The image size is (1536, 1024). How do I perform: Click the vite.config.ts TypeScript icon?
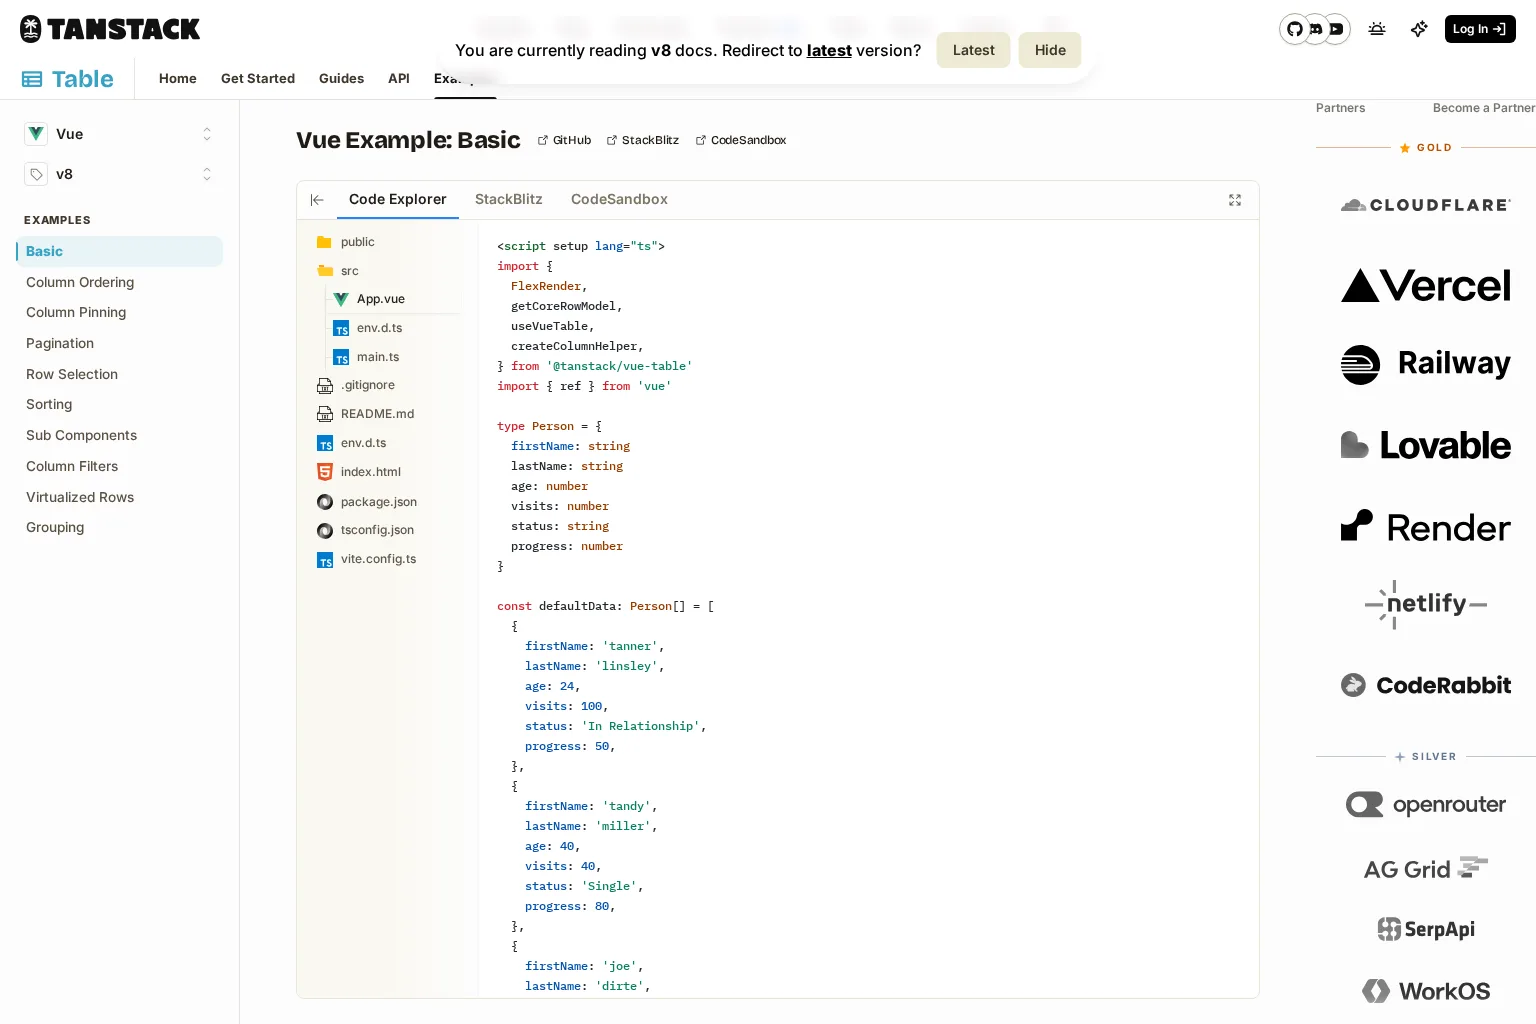[325, 560]
